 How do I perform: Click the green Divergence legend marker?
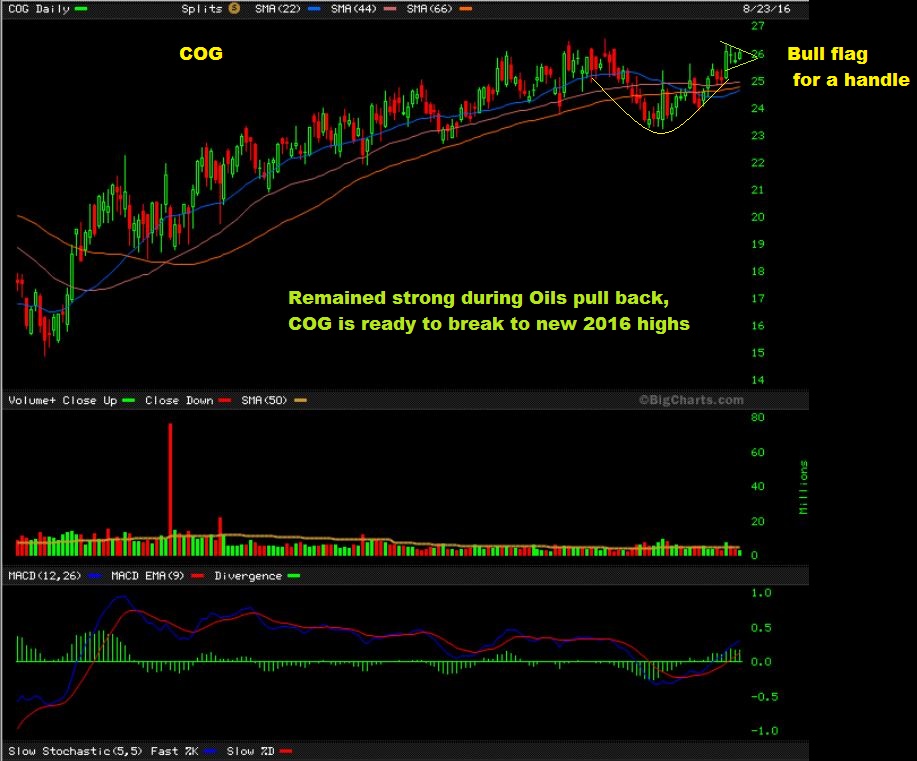click(291, 576)
